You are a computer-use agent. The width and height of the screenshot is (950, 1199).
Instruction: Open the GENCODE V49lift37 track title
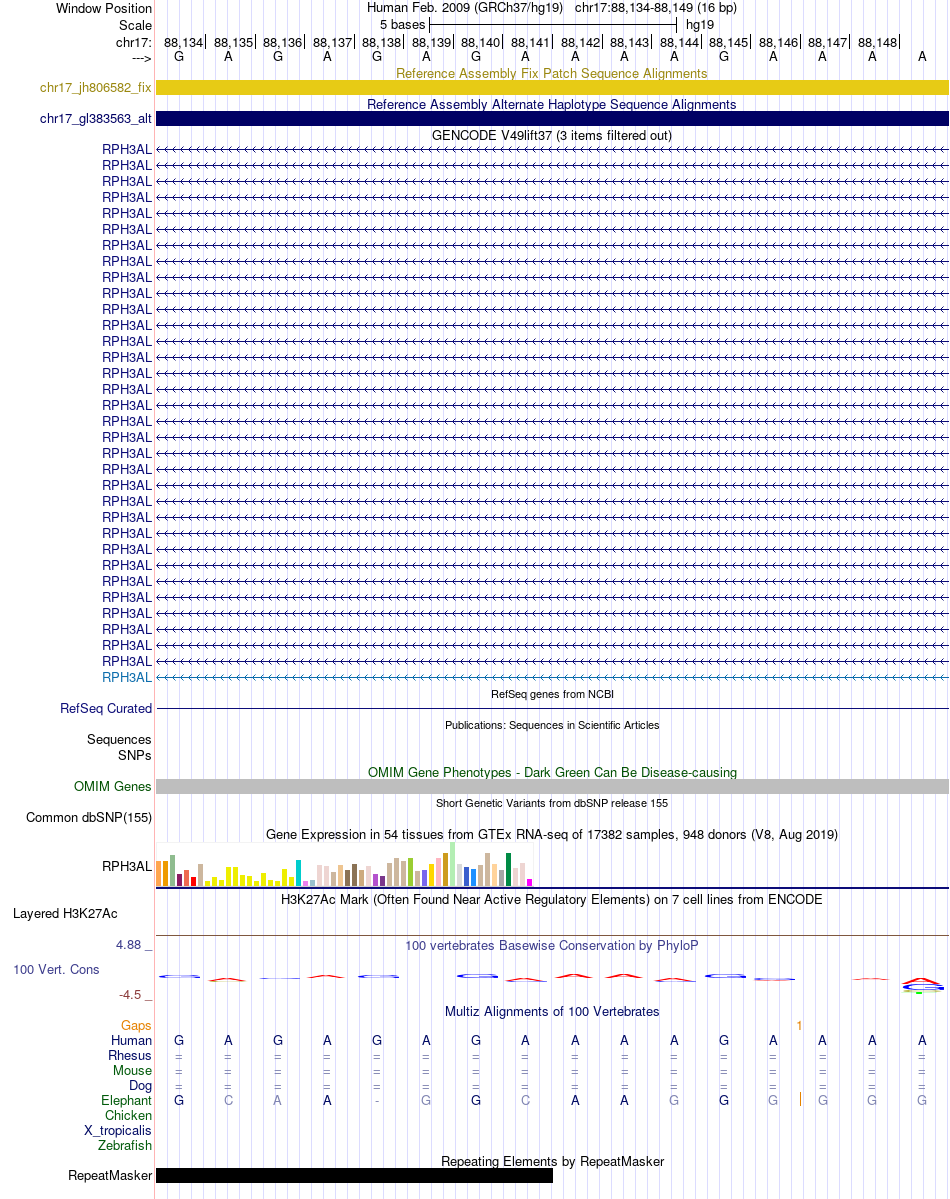click(551, 135)
